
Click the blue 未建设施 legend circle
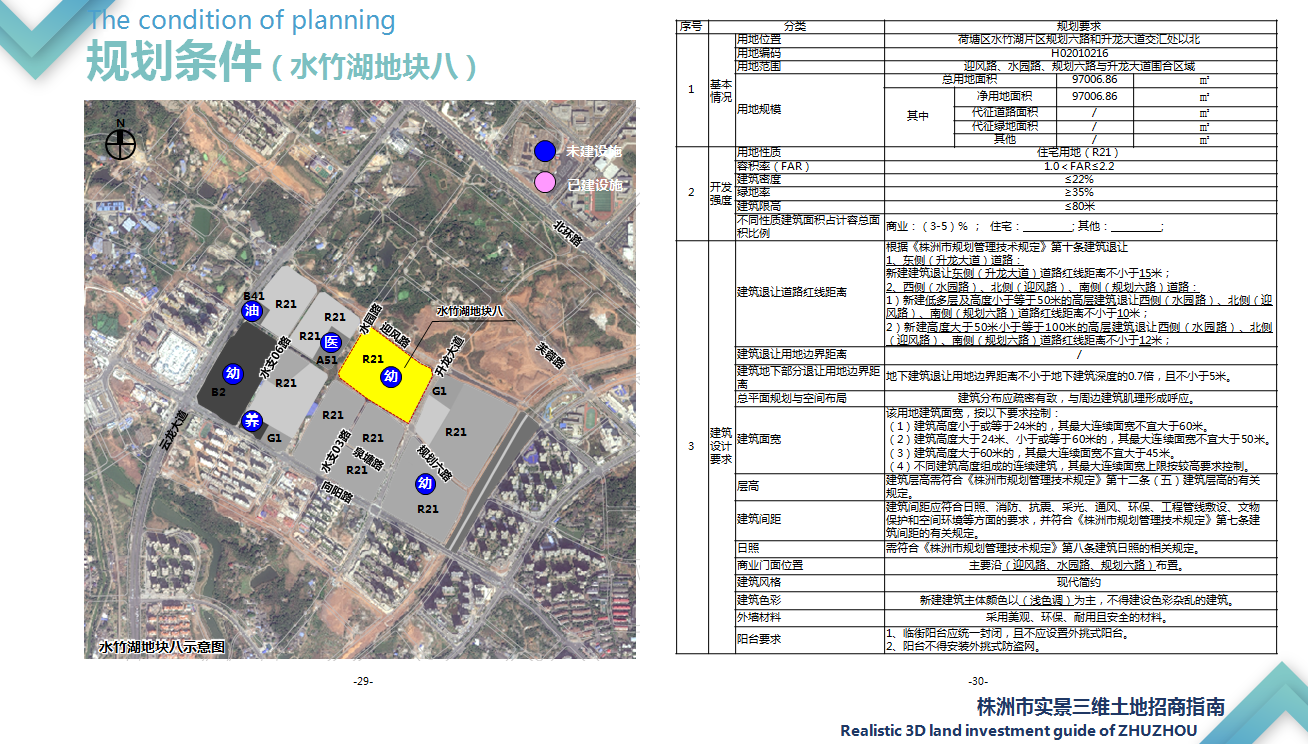[545, 151]
